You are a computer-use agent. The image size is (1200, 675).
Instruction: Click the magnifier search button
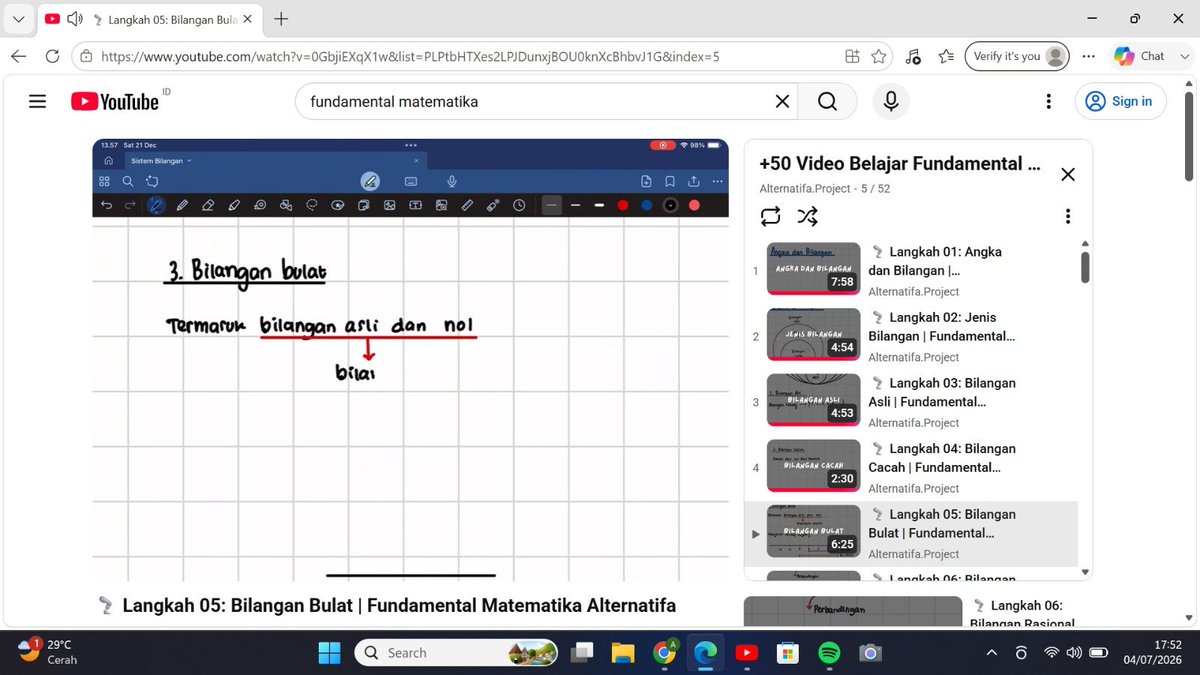[x=827, y=101]
